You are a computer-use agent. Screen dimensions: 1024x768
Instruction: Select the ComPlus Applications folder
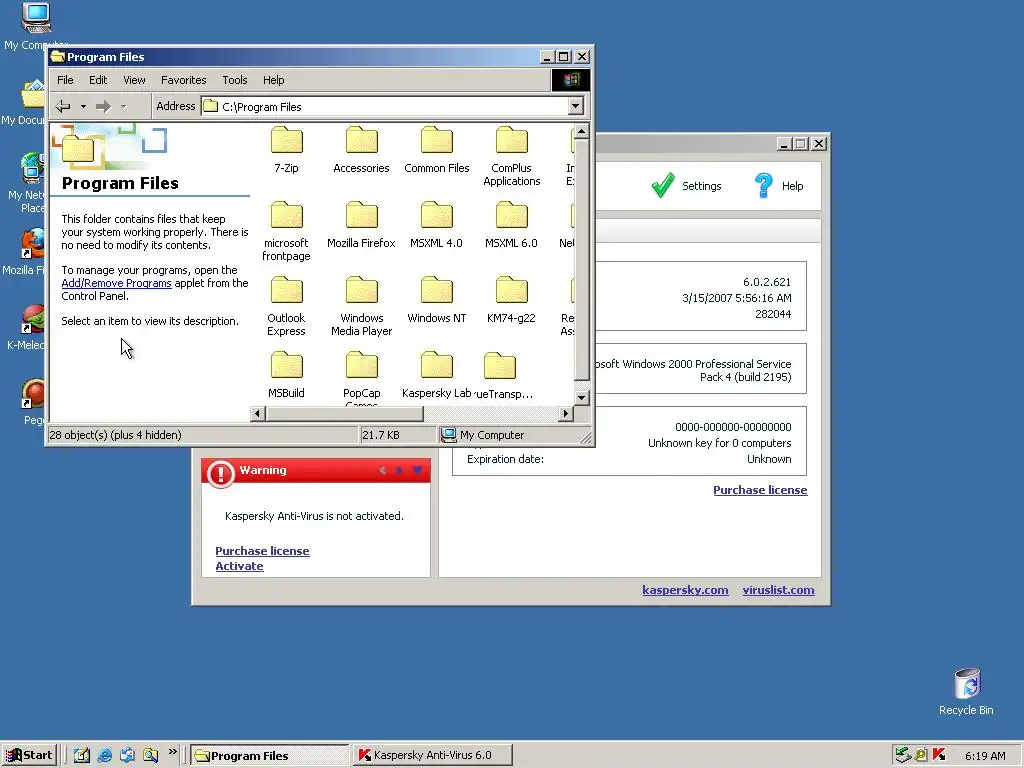point(511,156)
